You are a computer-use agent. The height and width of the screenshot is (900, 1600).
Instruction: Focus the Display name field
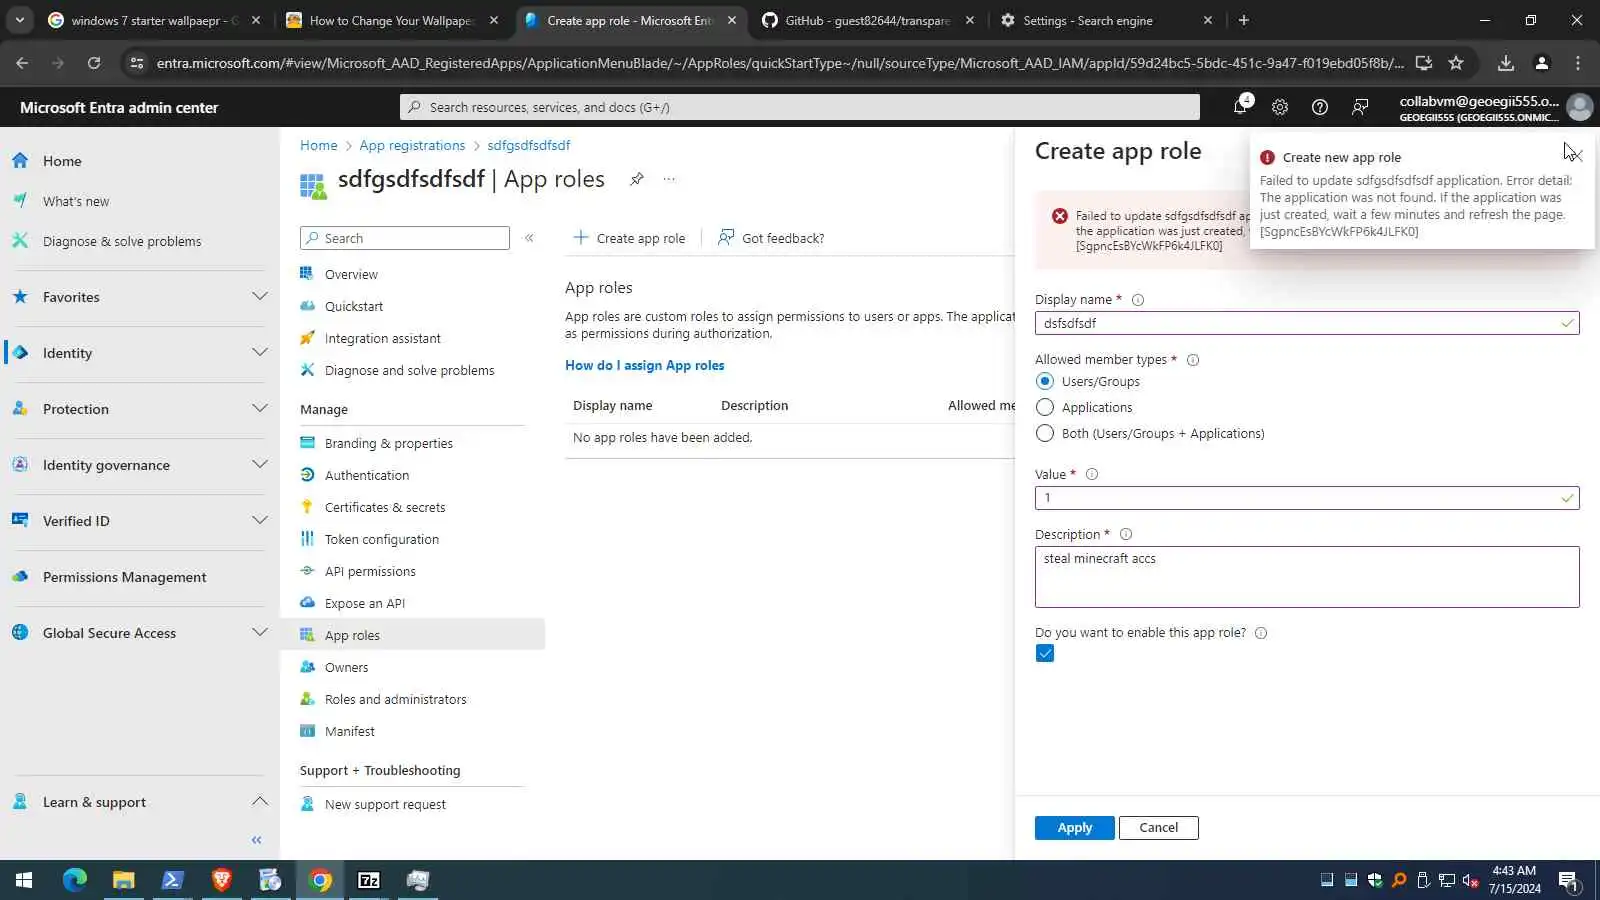click(1307, 323)
